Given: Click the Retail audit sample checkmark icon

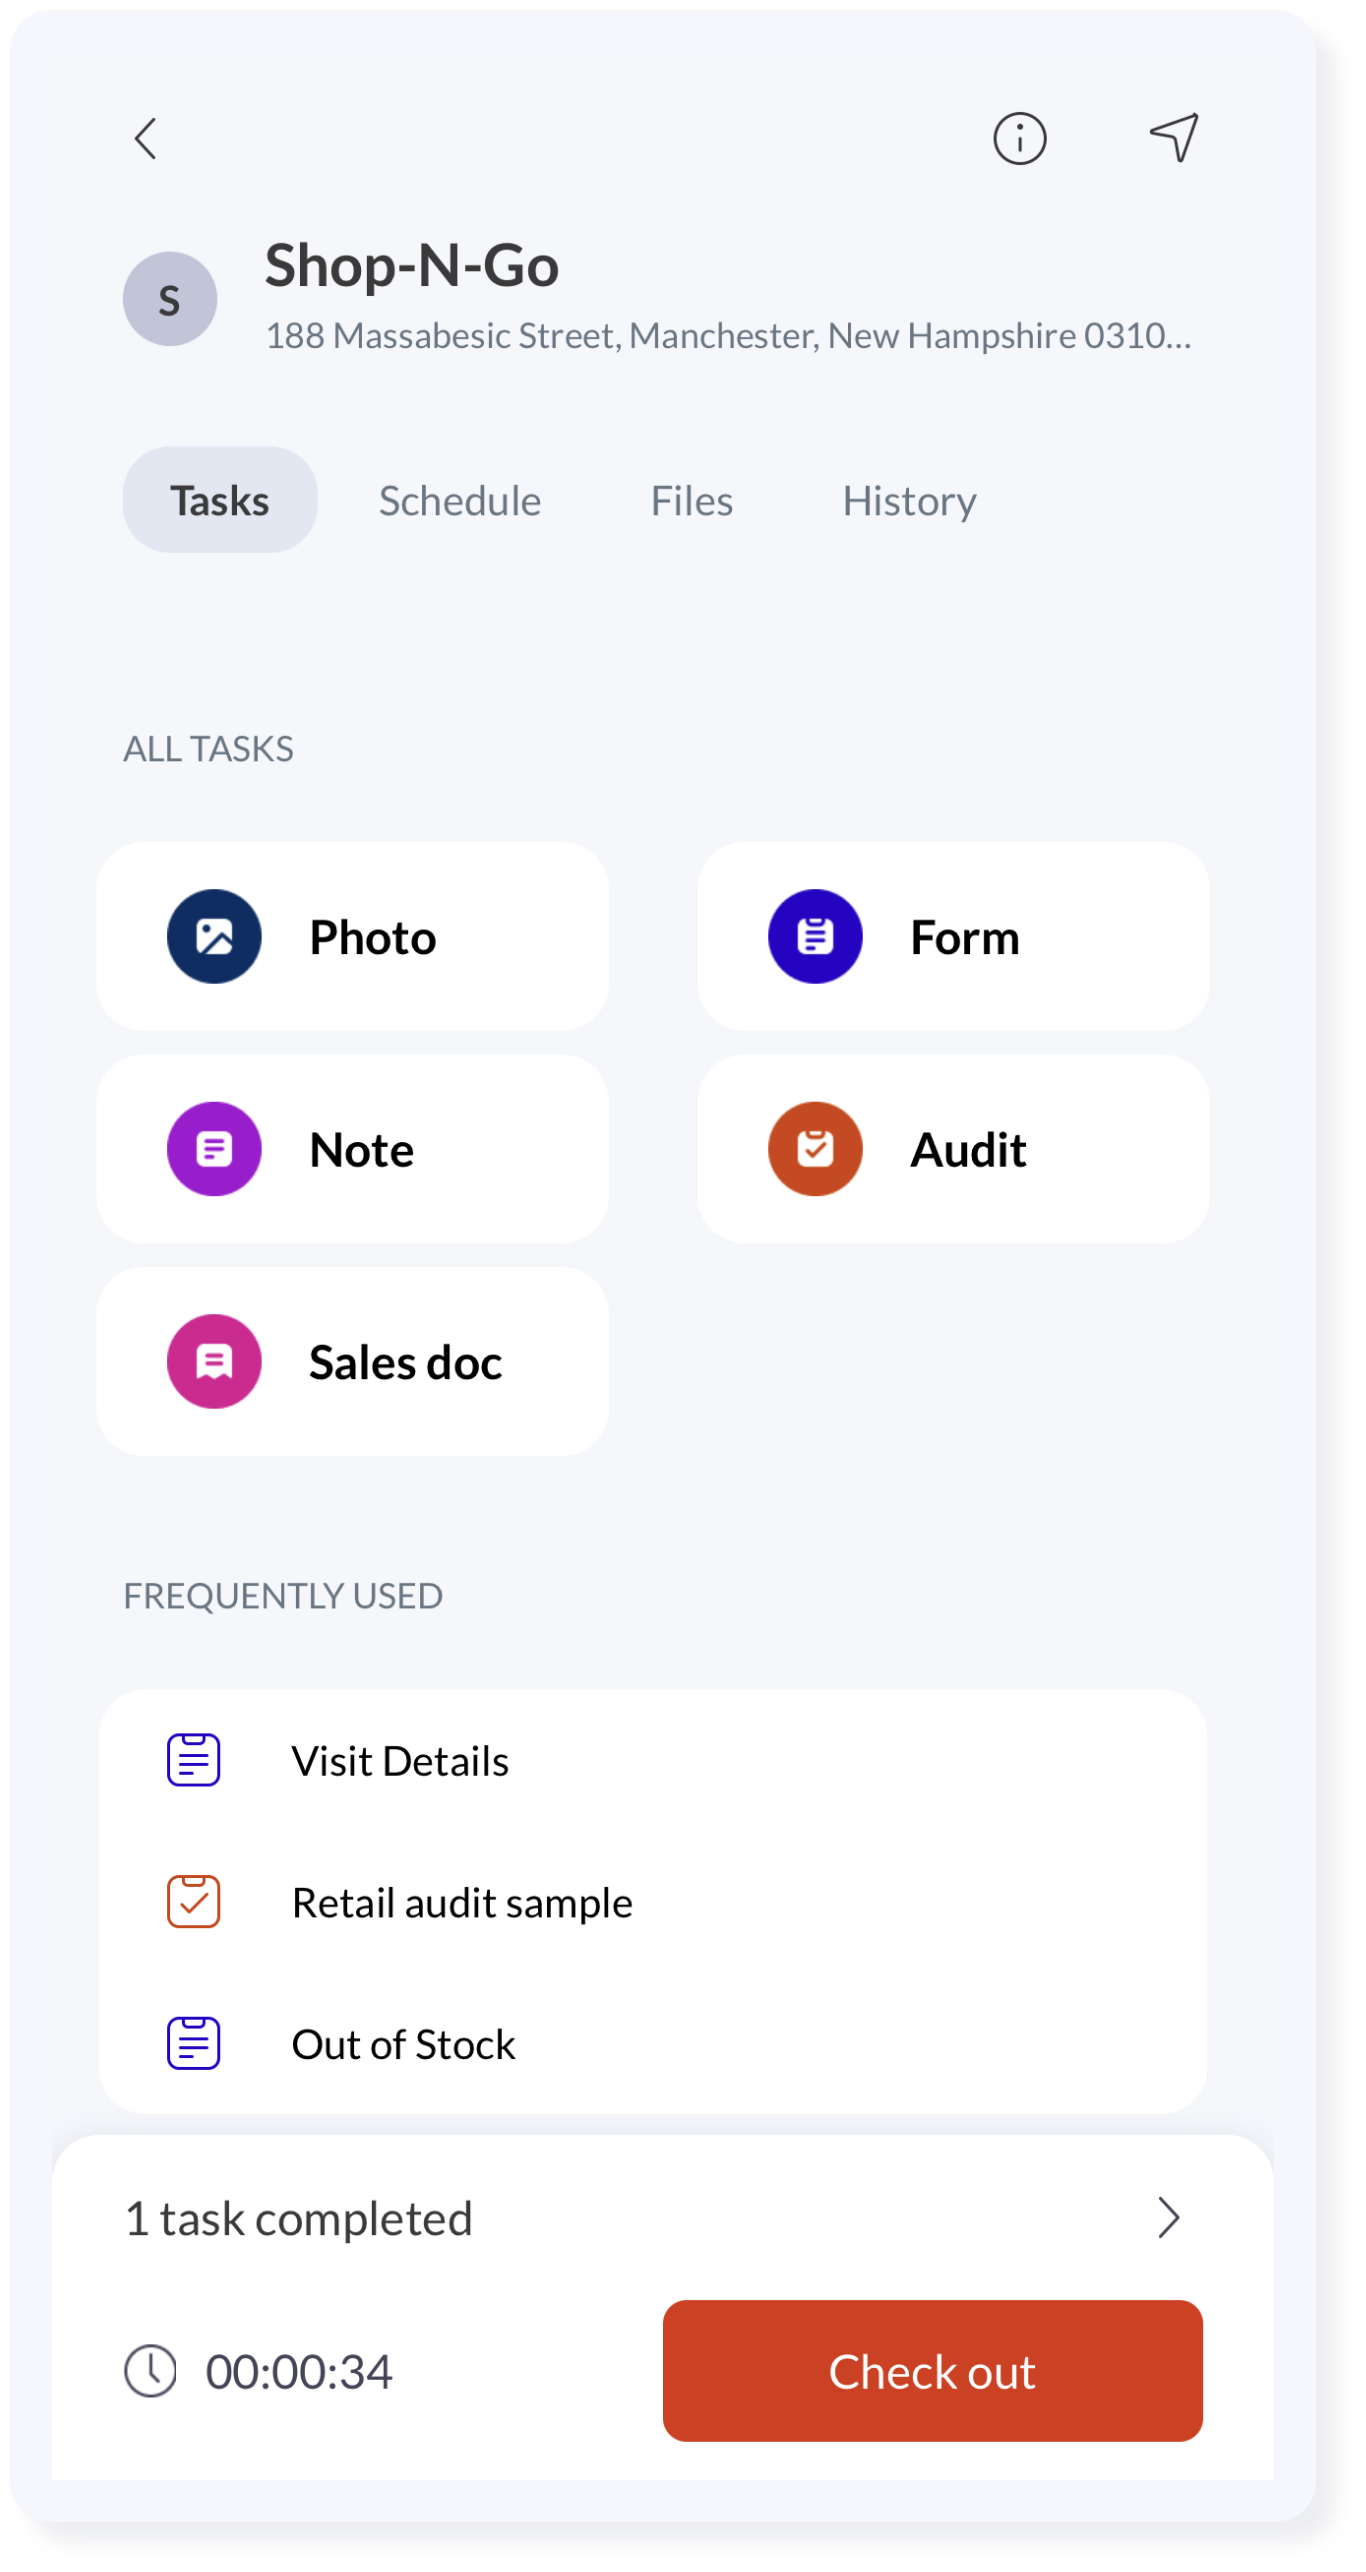Looking at the screenshot, I should point(193,1902).
